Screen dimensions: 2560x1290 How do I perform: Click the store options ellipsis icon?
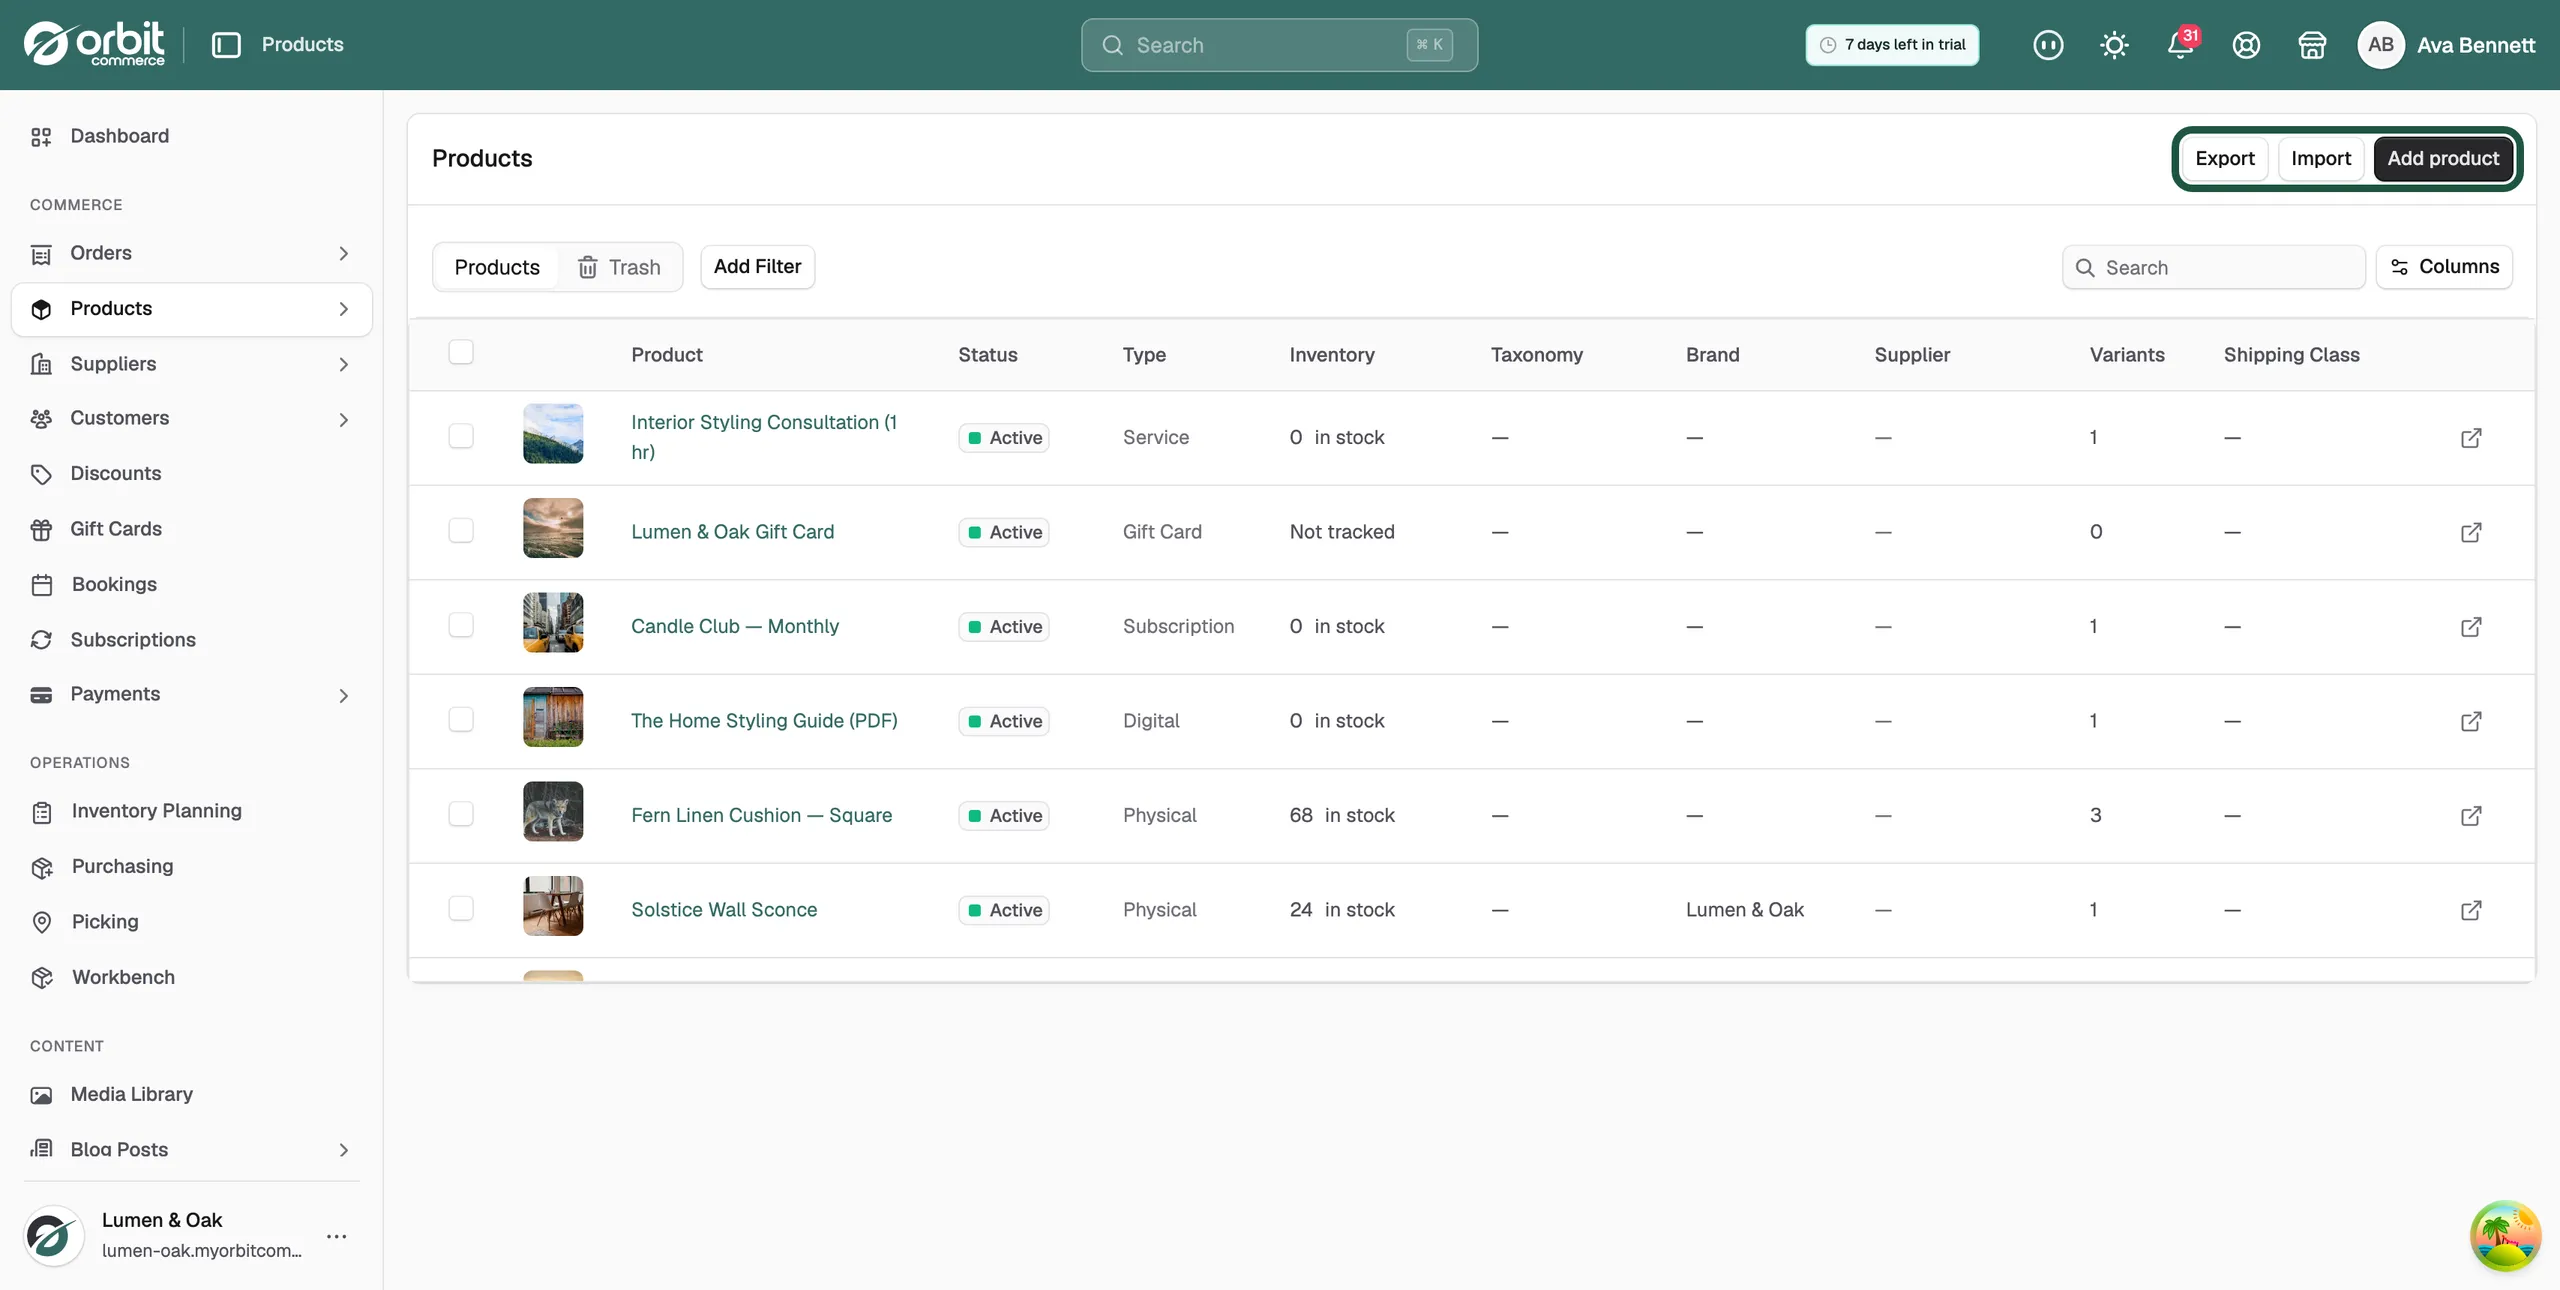(x=337, y=1236)
